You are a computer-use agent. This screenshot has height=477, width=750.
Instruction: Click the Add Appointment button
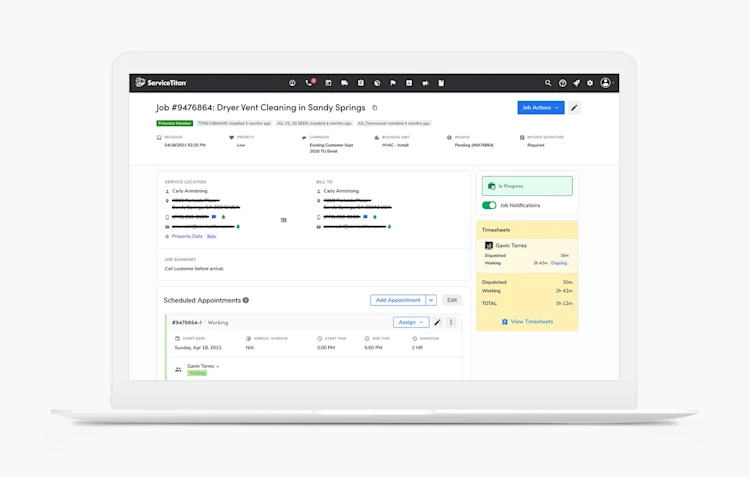tap(398, 300)
